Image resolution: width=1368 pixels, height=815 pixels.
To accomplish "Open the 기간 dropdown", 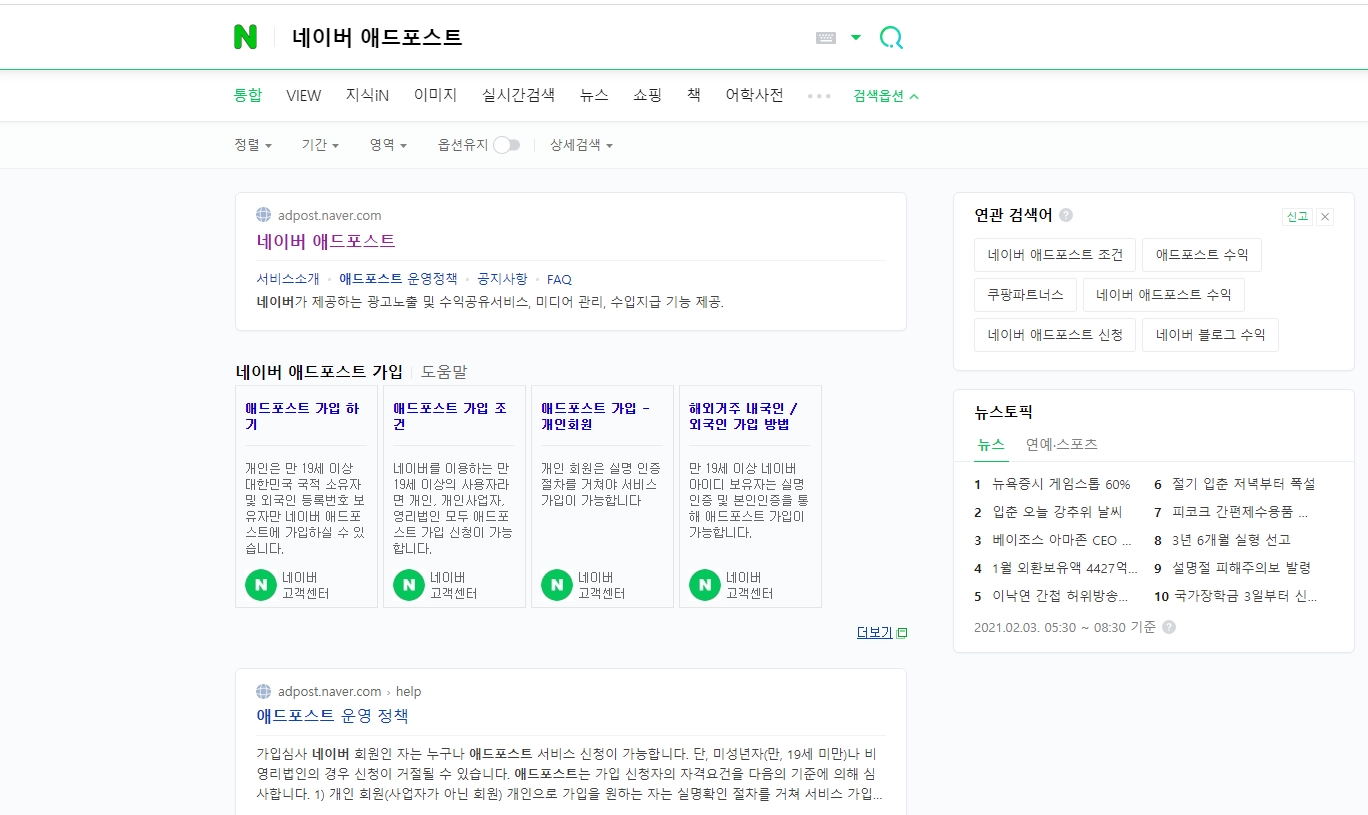I will click(x=320, y=145).
